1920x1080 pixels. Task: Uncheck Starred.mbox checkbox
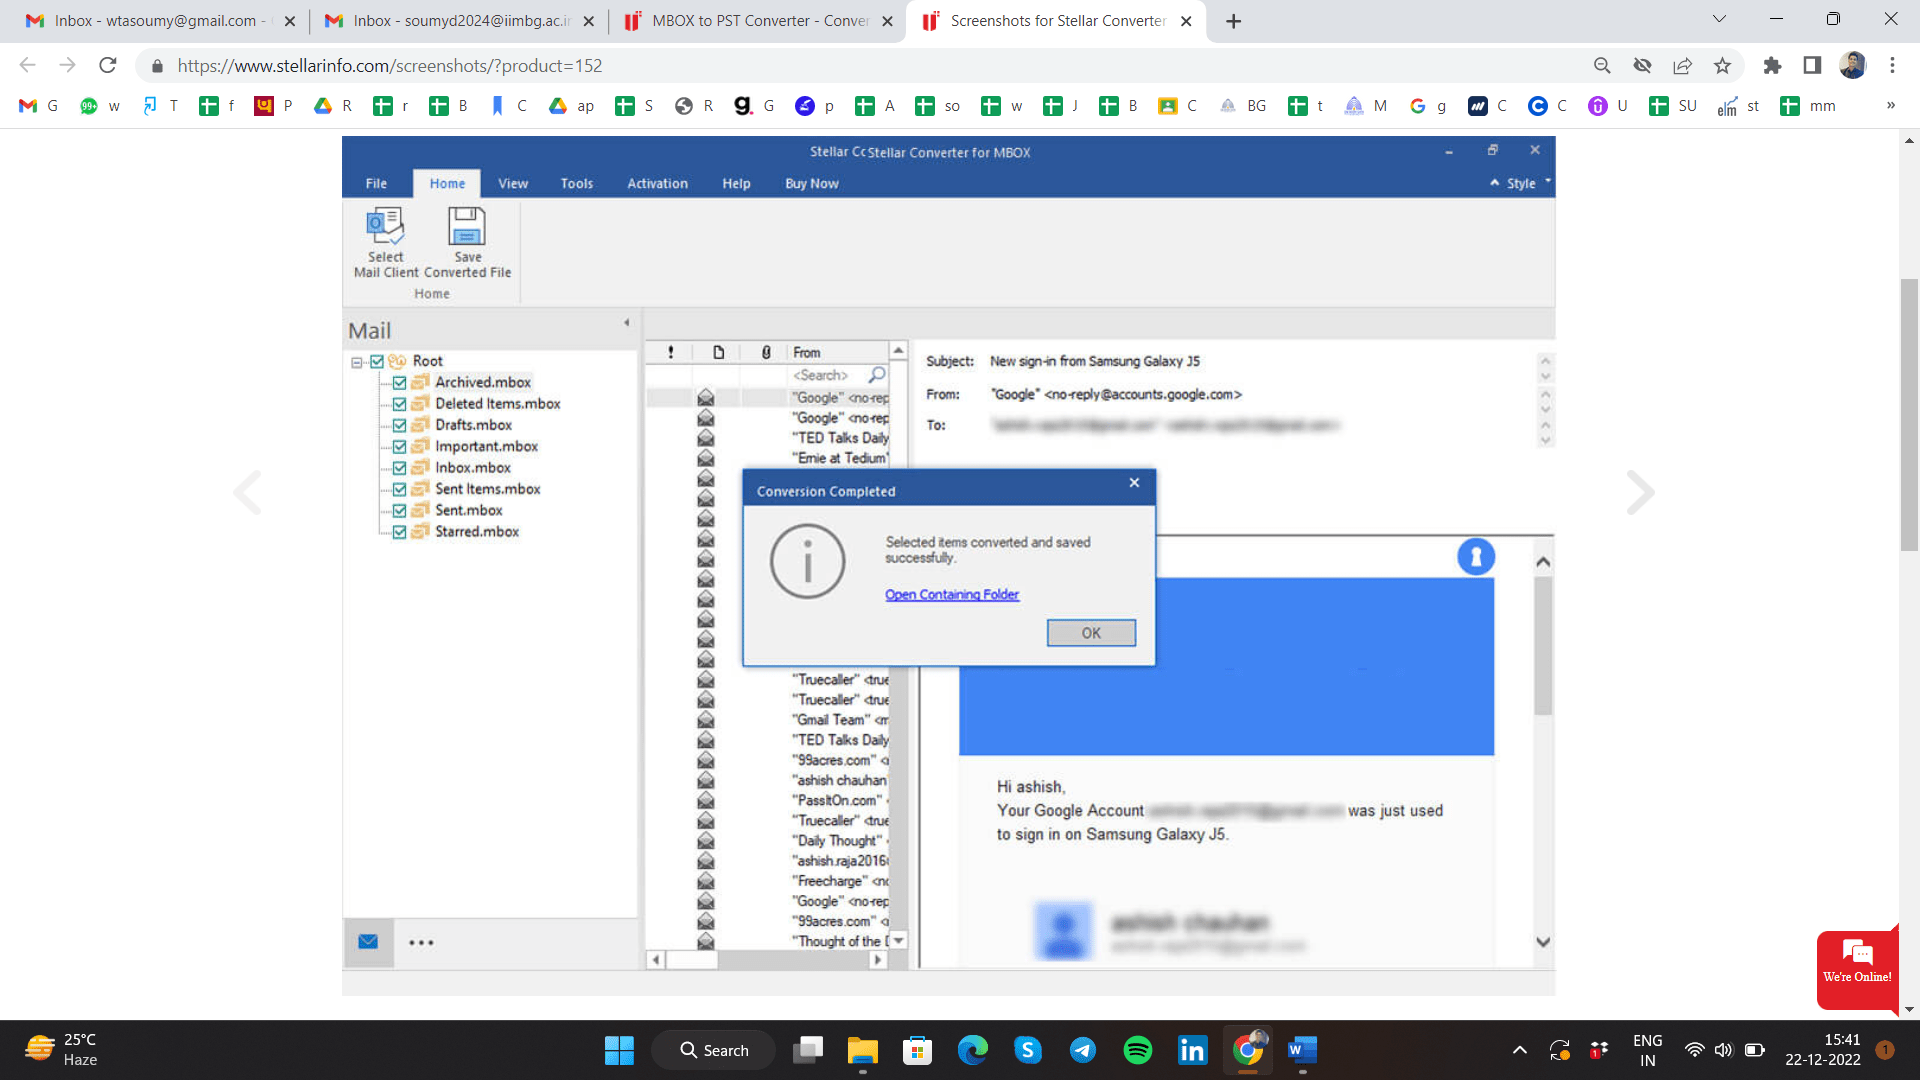pyautogui.click(x=399, y=532)
